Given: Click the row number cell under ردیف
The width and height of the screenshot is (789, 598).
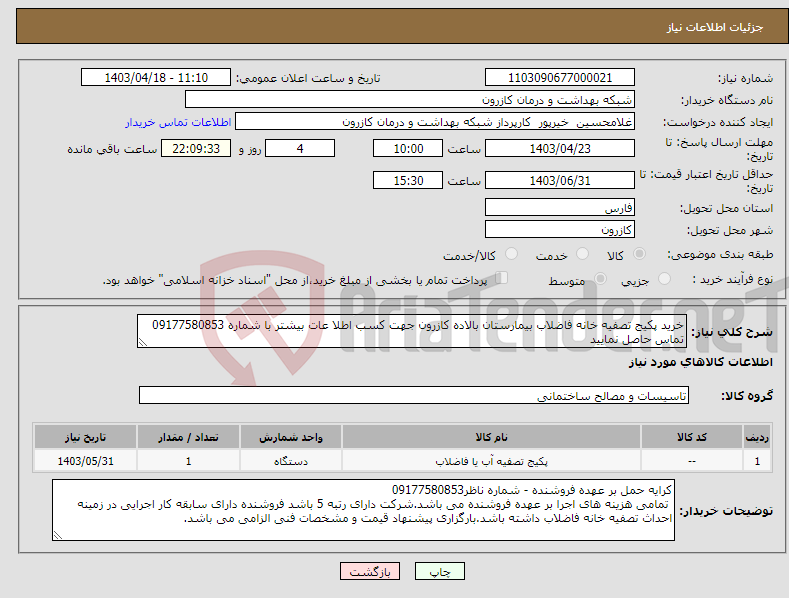Looking at the screenshot, I should pyautogui.click(x=757, y=461).
